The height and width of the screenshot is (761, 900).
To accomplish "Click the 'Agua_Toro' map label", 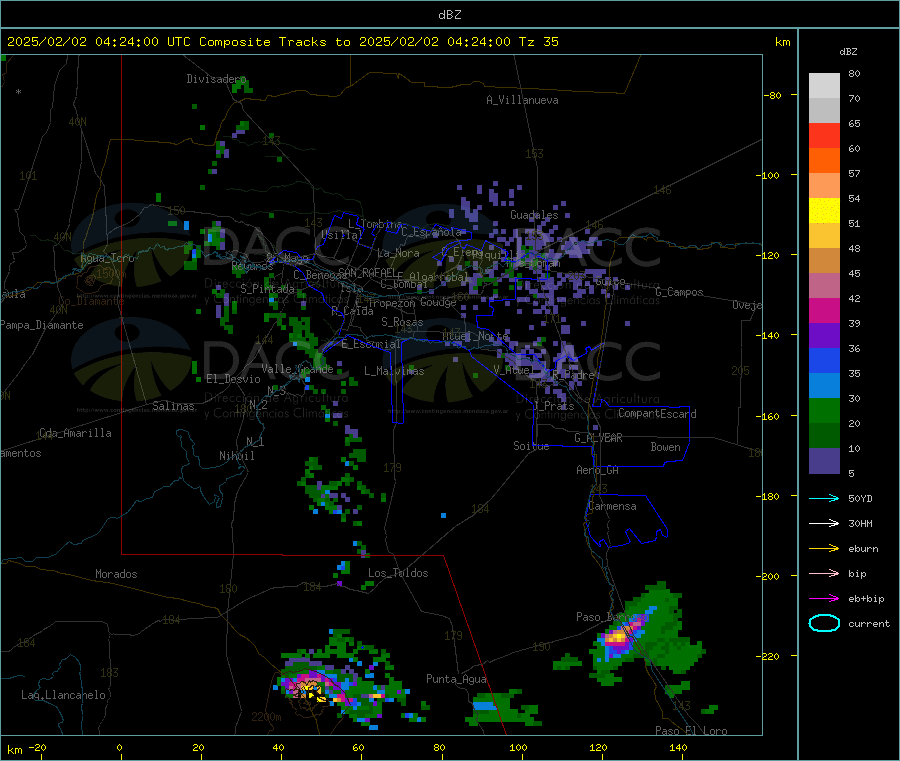I will (x=107, y=258).
